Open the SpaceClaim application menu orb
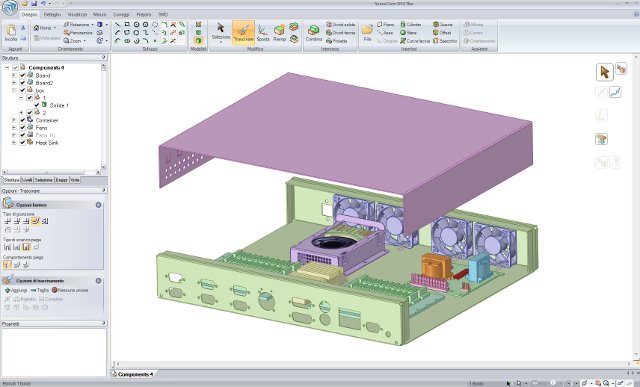Screen dimensions: 640x387 [x=10, y=8]
